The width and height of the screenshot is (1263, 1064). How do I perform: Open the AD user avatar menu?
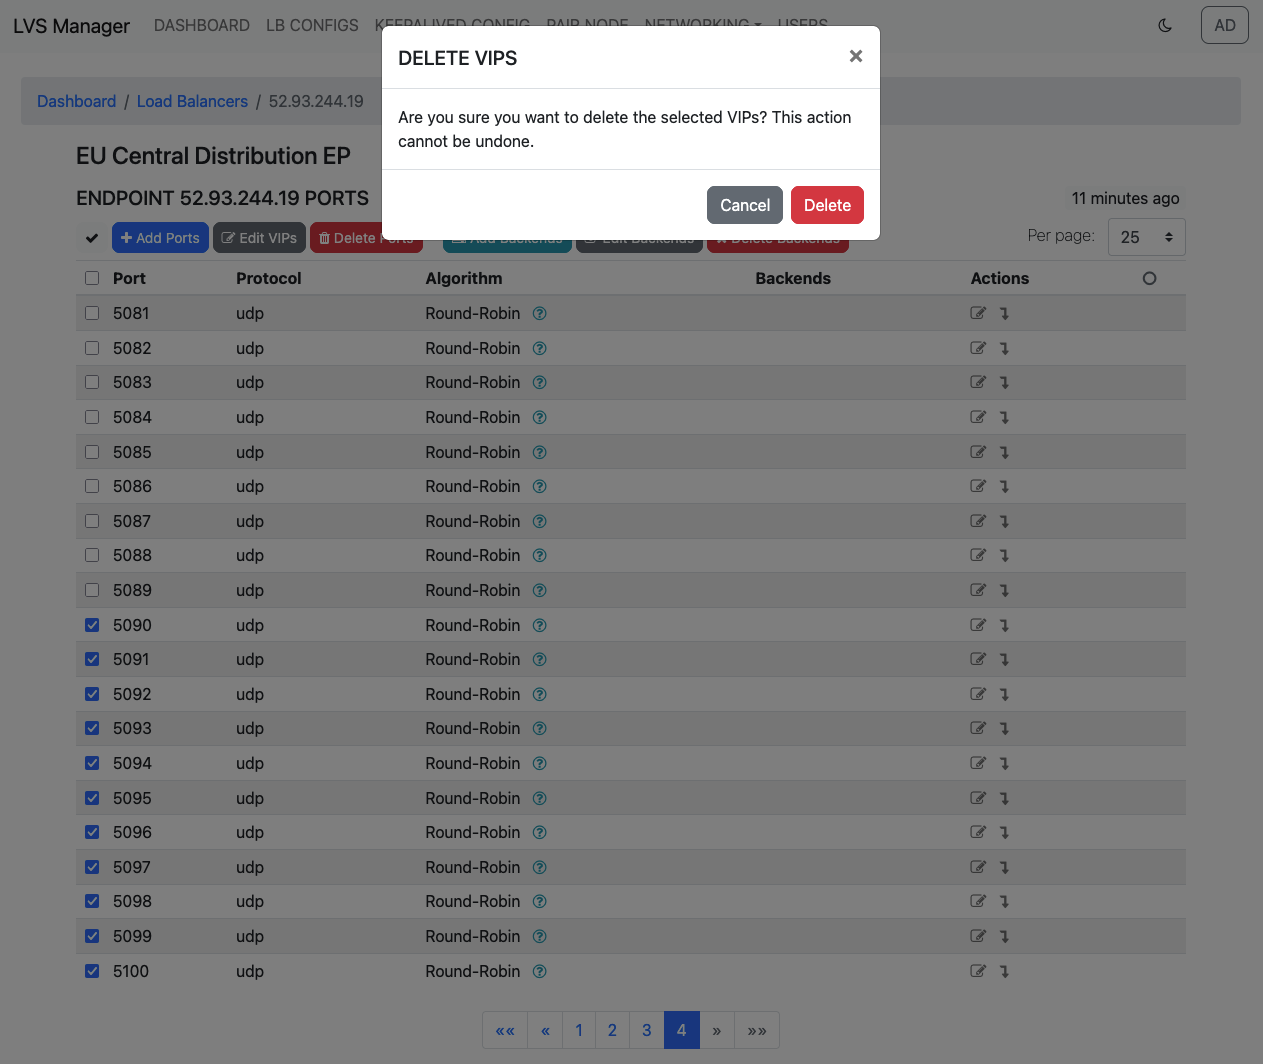[x=1225, y=26]
